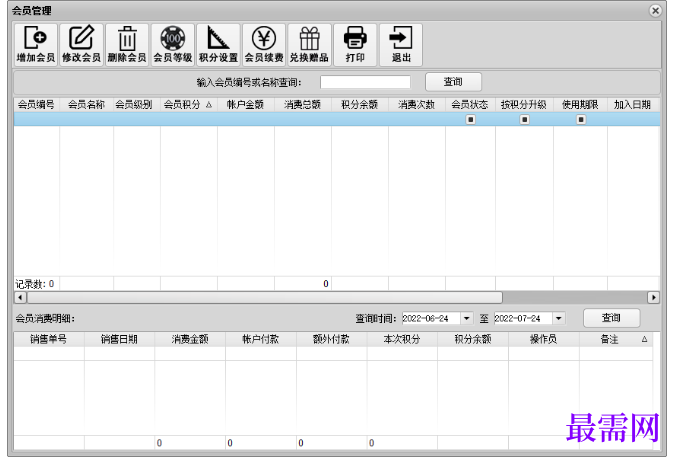Click 积分余额 header in consumption details
The image size is (678, 459).
[473, 339]
